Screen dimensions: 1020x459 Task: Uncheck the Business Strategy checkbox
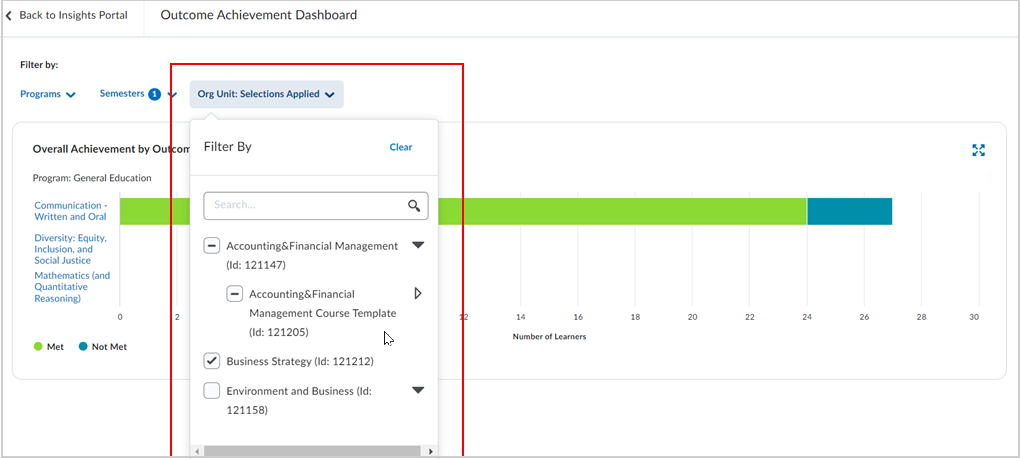pos(211,361)
